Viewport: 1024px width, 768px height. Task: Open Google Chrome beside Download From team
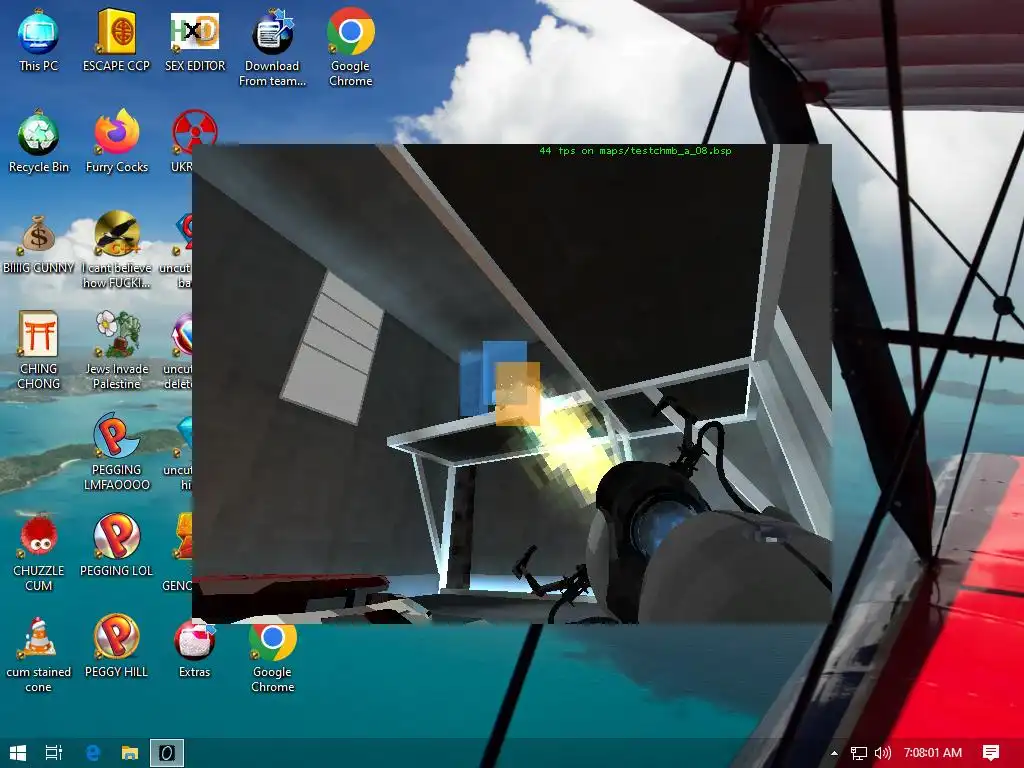351,48
